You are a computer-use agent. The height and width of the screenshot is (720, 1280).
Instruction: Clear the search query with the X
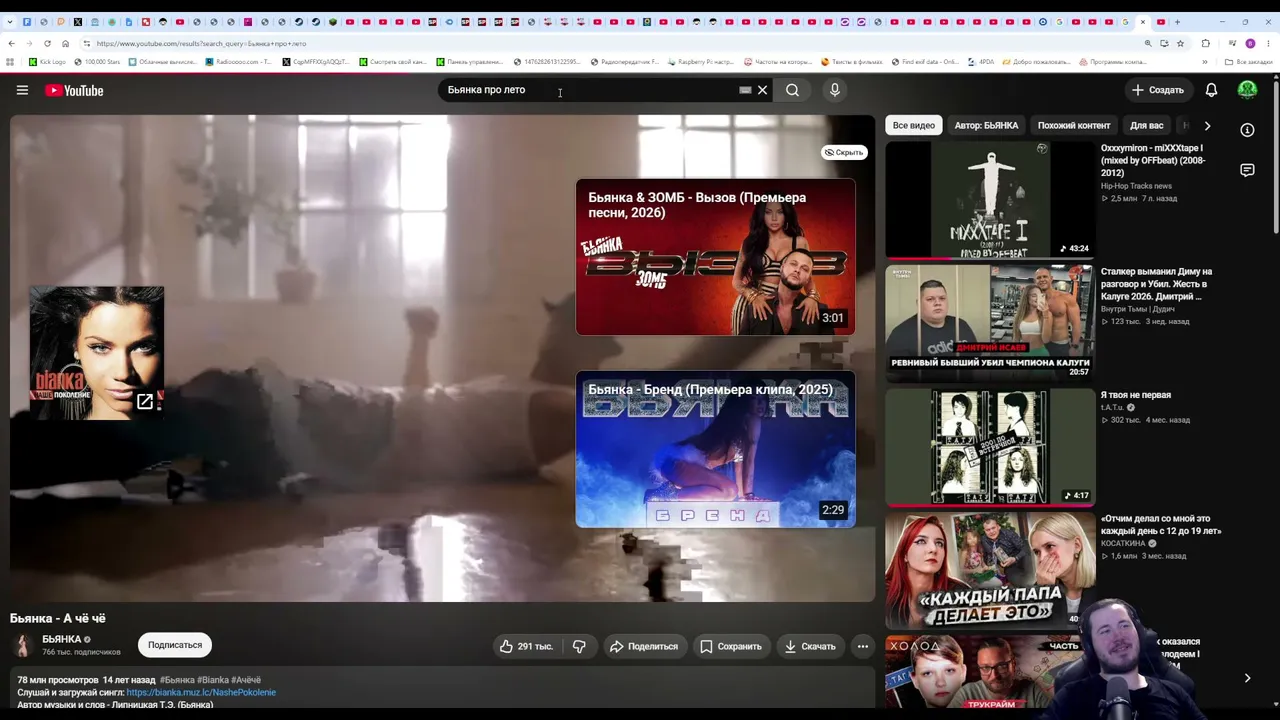(x=762, y=90)
